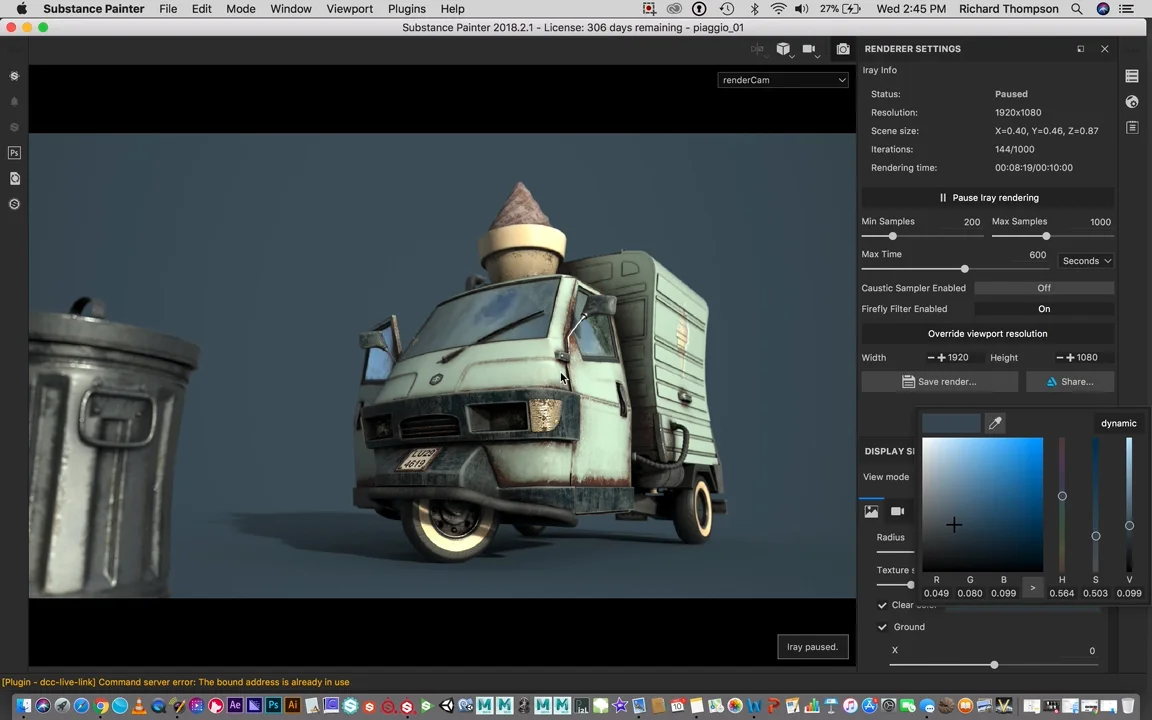Image resolution: width=1152 pixels, height=720 pixels.
Task: Open the File menu
Action: 168,9
